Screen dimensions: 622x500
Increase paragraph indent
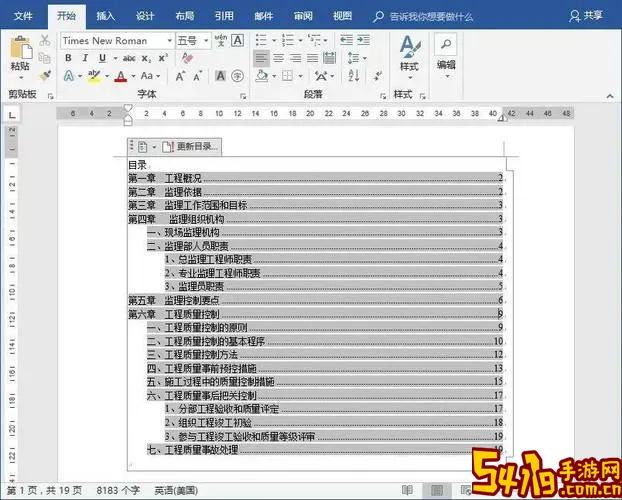pos(363,40)
